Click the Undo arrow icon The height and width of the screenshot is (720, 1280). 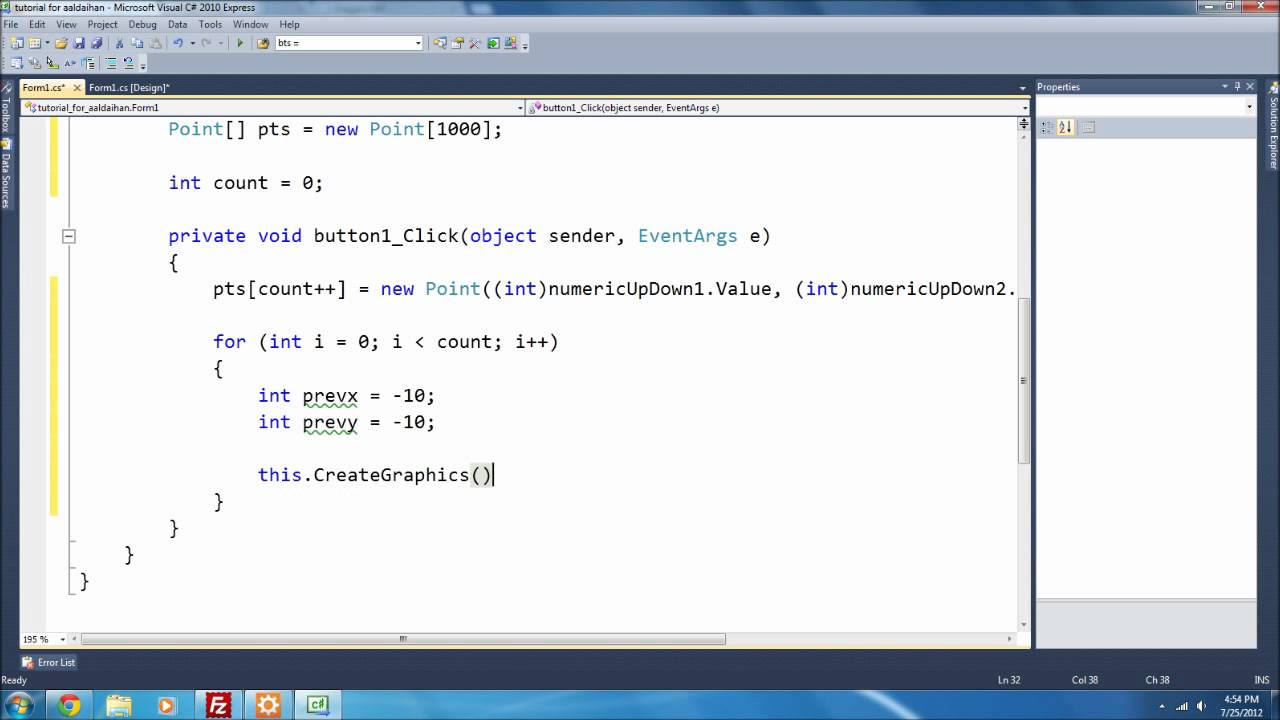point(178,43)
